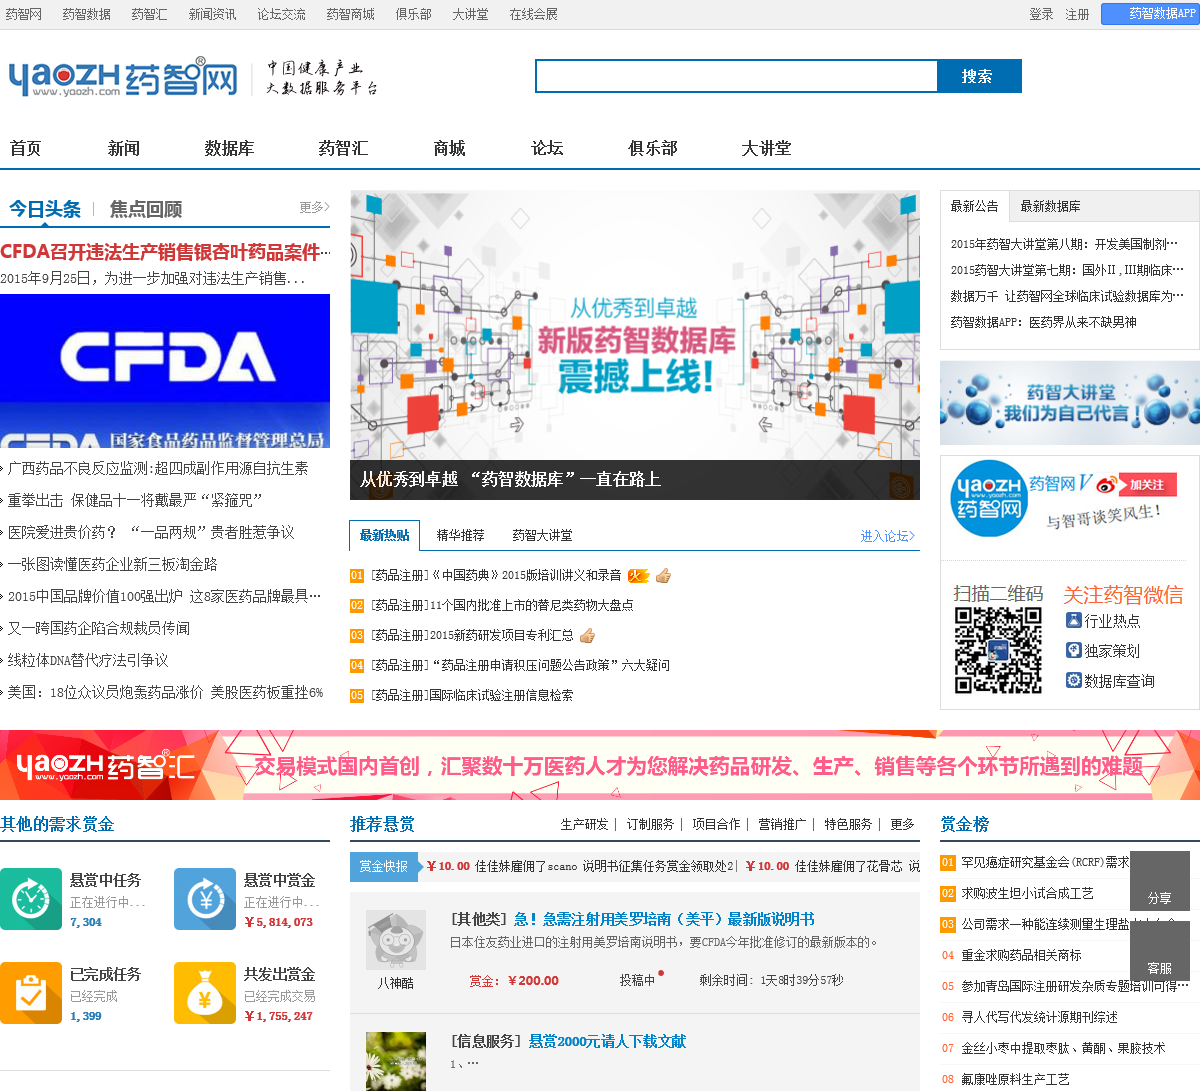The height and width of the screenshot is (1091, 1200).
Task: Click the 药智汇 交易模式 wide banner
Action: pos(600,765)
